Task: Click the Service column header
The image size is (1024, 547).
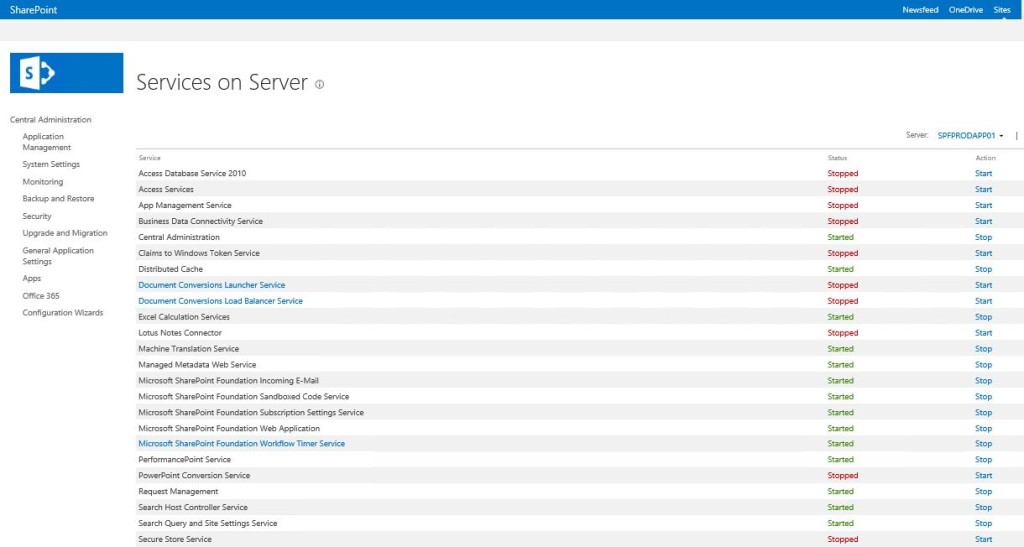Action: [x=149, y=158]
